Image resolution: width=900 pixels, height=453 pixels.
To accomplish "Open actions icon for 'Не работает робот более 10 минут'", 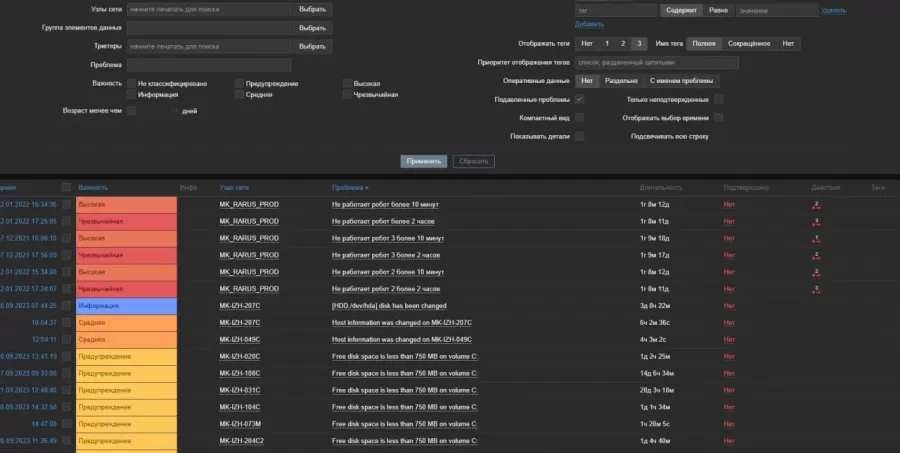I will click(x=816, y=204).
